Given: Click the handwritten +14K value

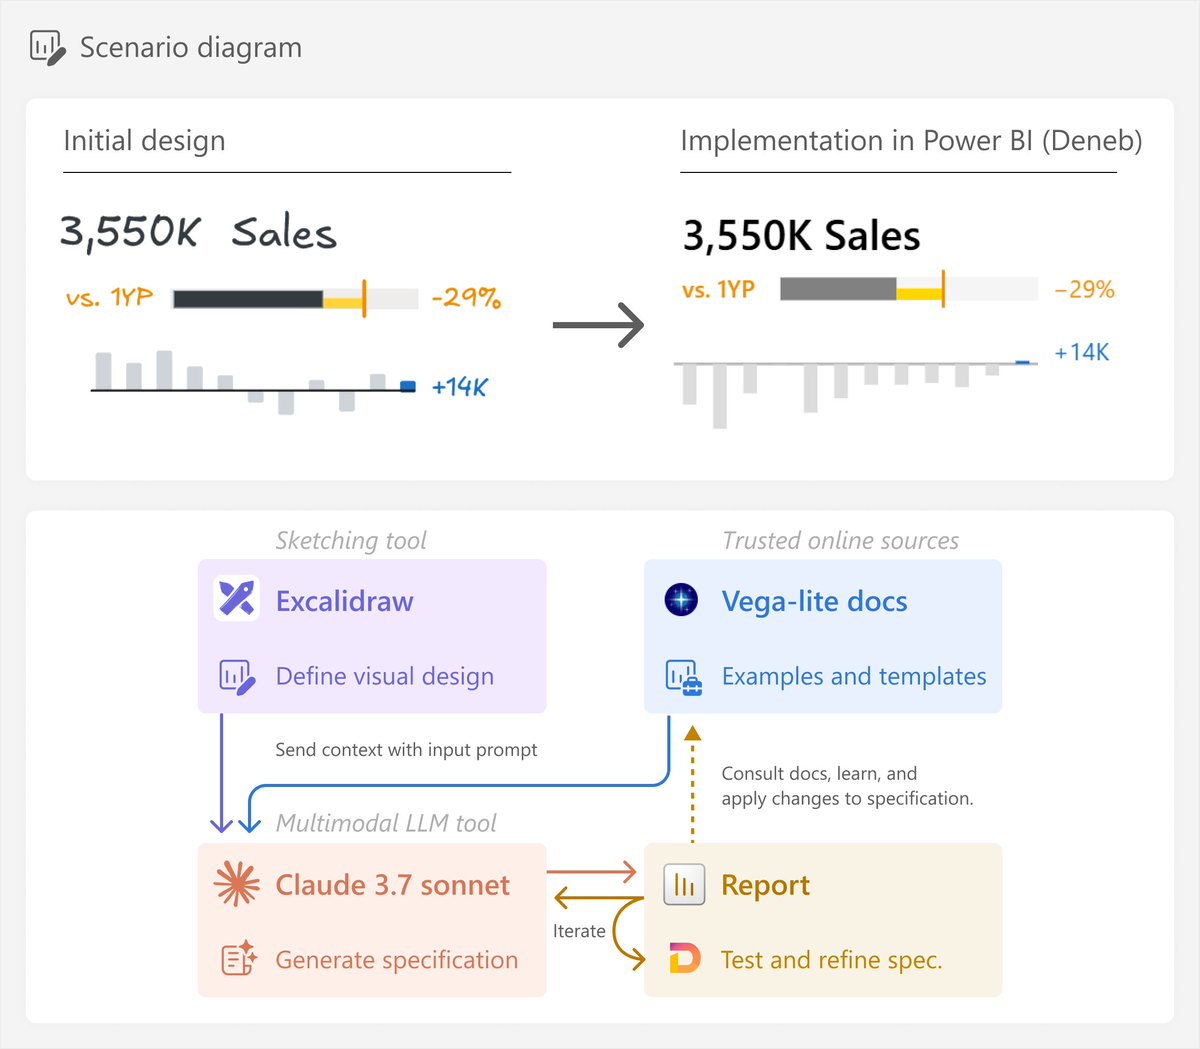Looking at the screenshot, I should (459, 387).
